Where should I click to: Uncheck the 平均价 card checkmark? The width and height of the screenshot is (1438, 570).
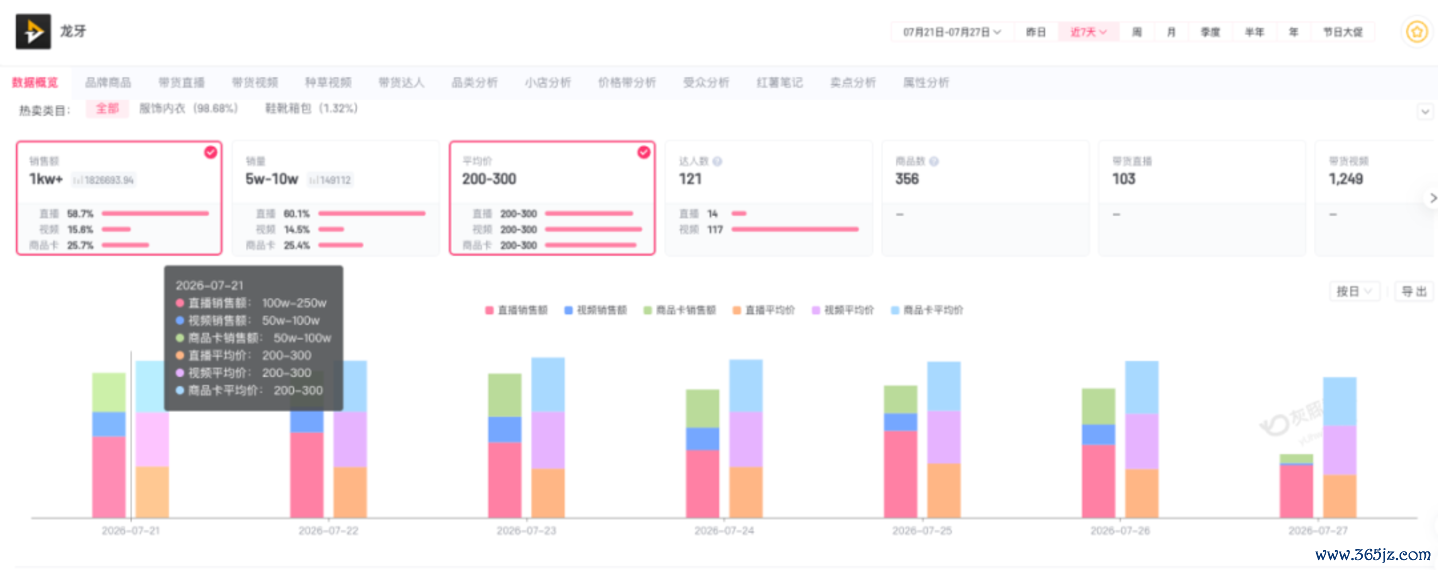(644, 152)
